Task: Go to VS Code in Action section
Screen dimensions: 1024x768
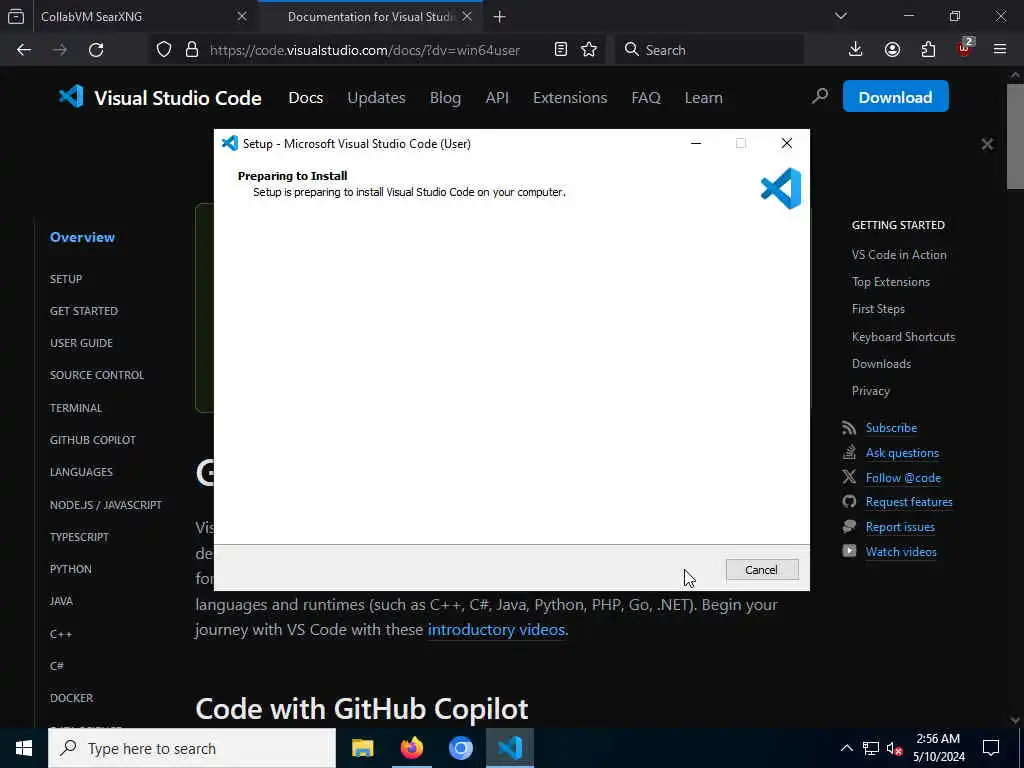Action: click(x=899, y=255)
